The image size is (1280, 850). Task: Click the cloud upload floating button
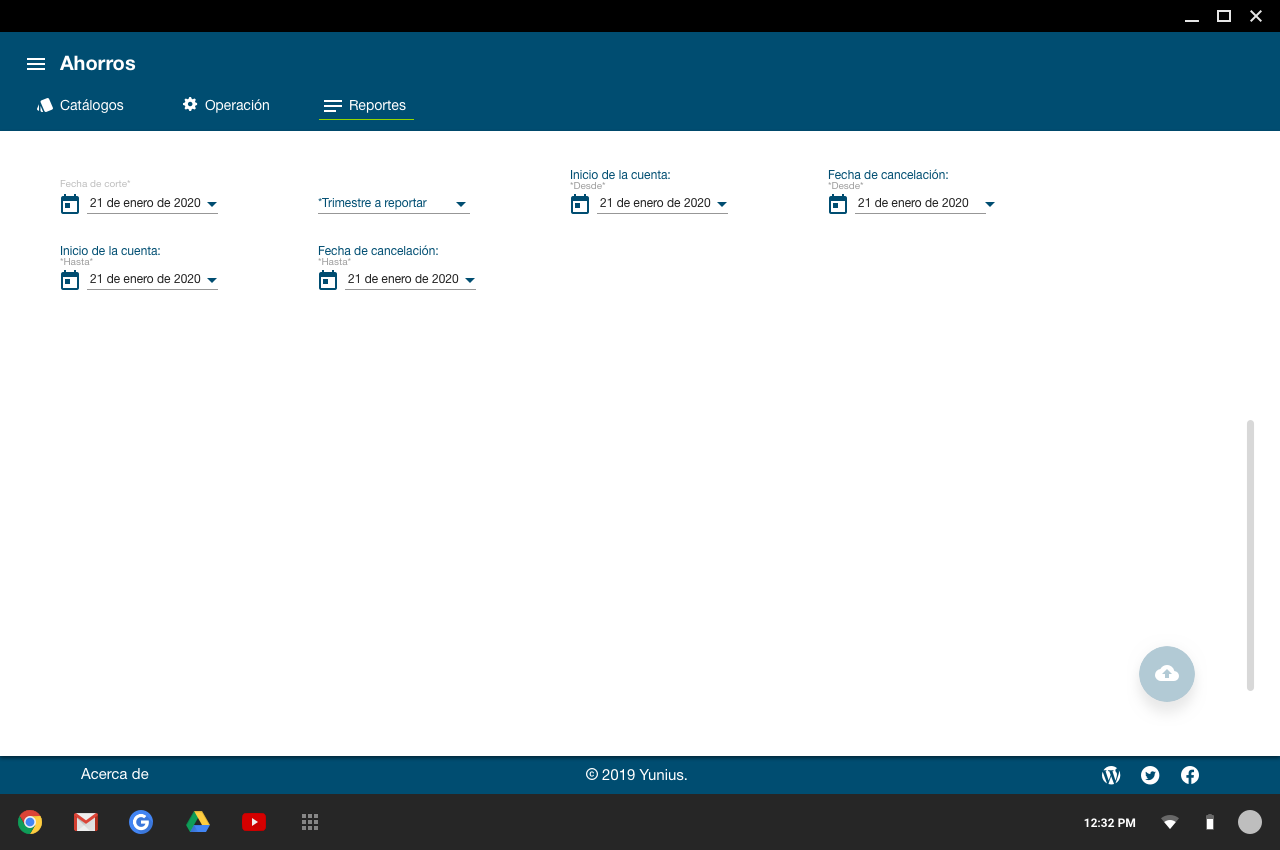(x=1166, y=674)
